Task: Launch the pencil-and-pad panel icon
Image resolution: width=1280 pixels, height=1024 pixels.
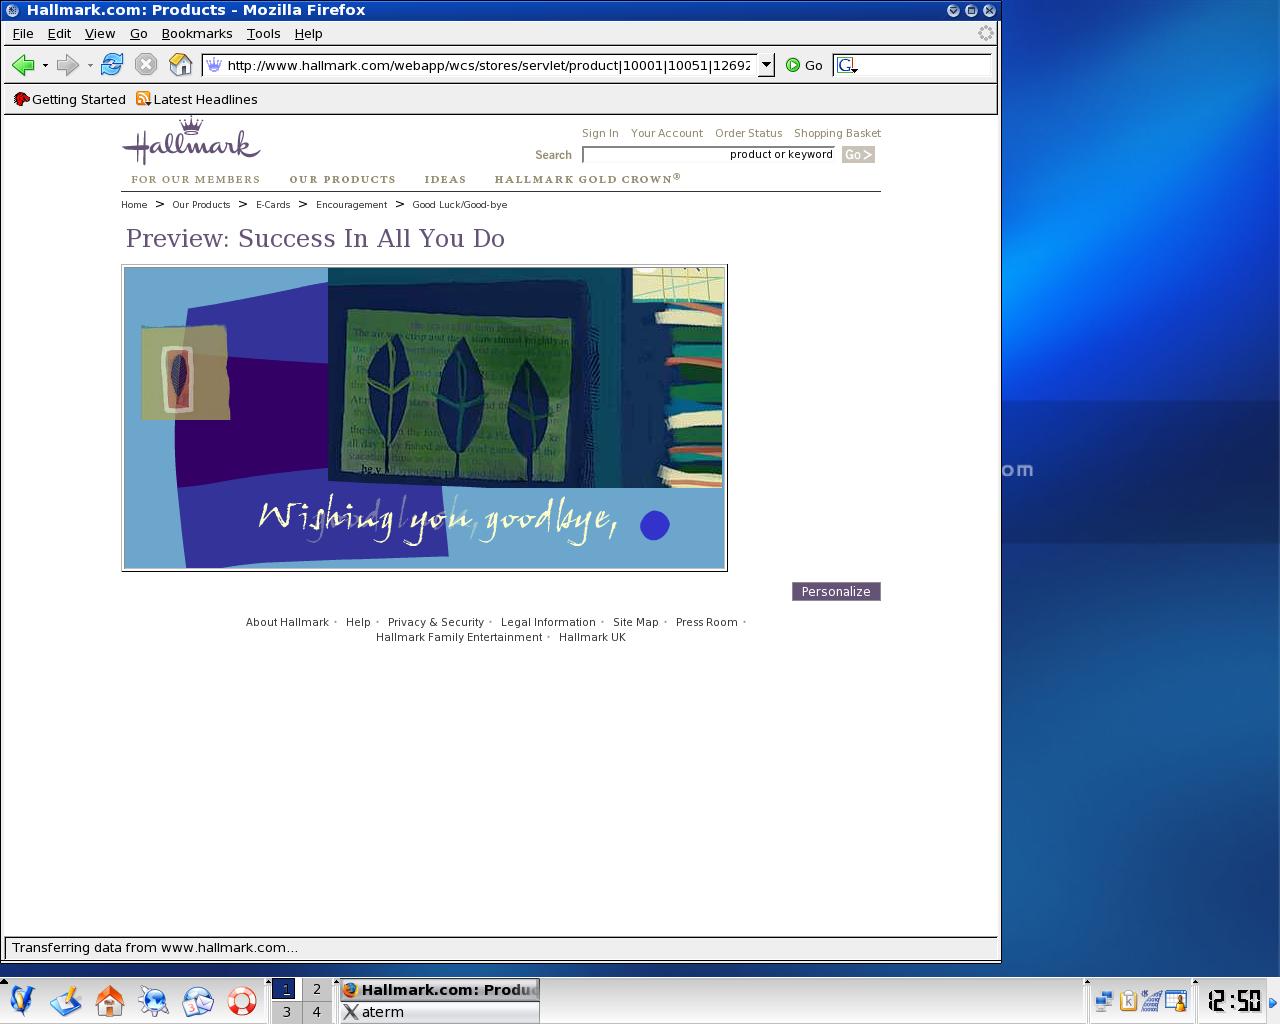Action: coord(66,1000)
